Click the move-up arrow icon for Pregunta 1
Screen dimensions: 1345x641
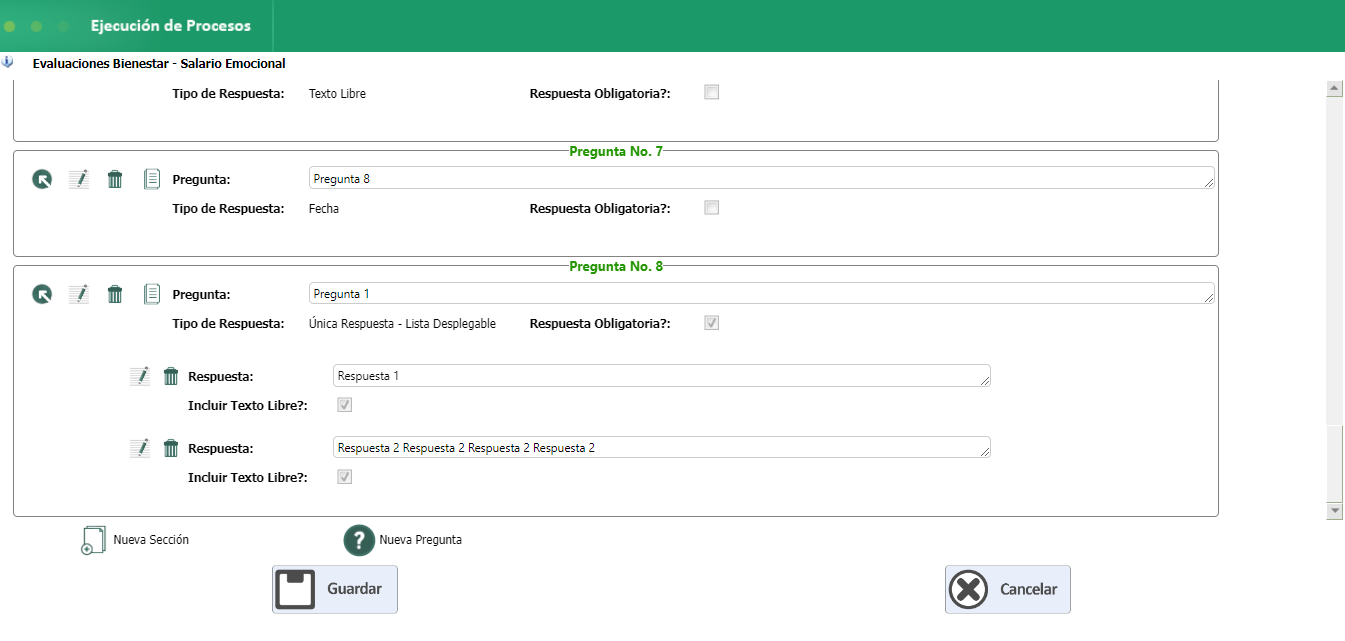point(42,294)
